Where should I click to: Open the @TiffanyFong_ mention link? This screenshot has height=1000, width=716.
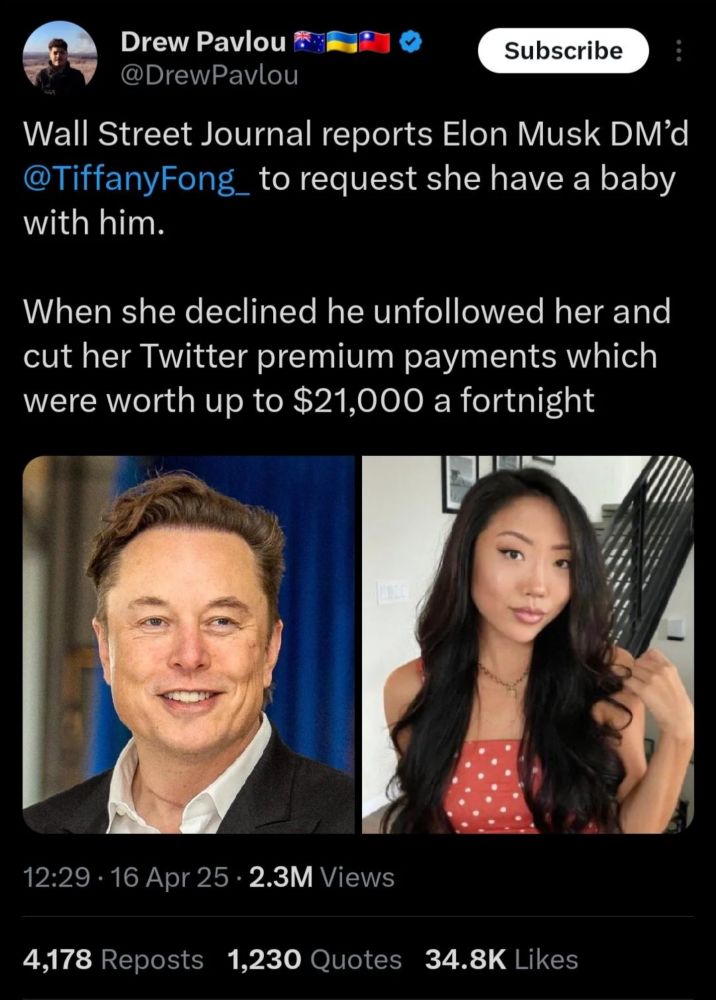click(x=140, y=180)
